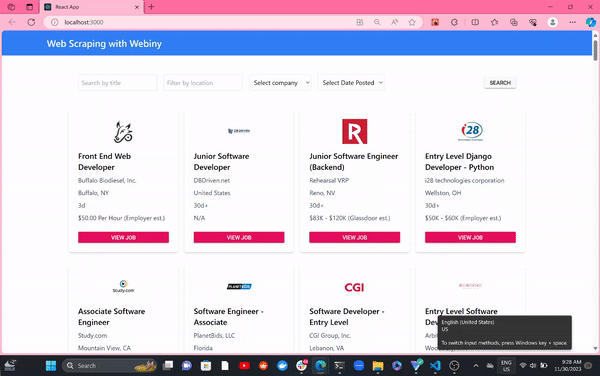Click the SEARCH button
The height and width of the screenshot is (376, 600).
[500, 83]
